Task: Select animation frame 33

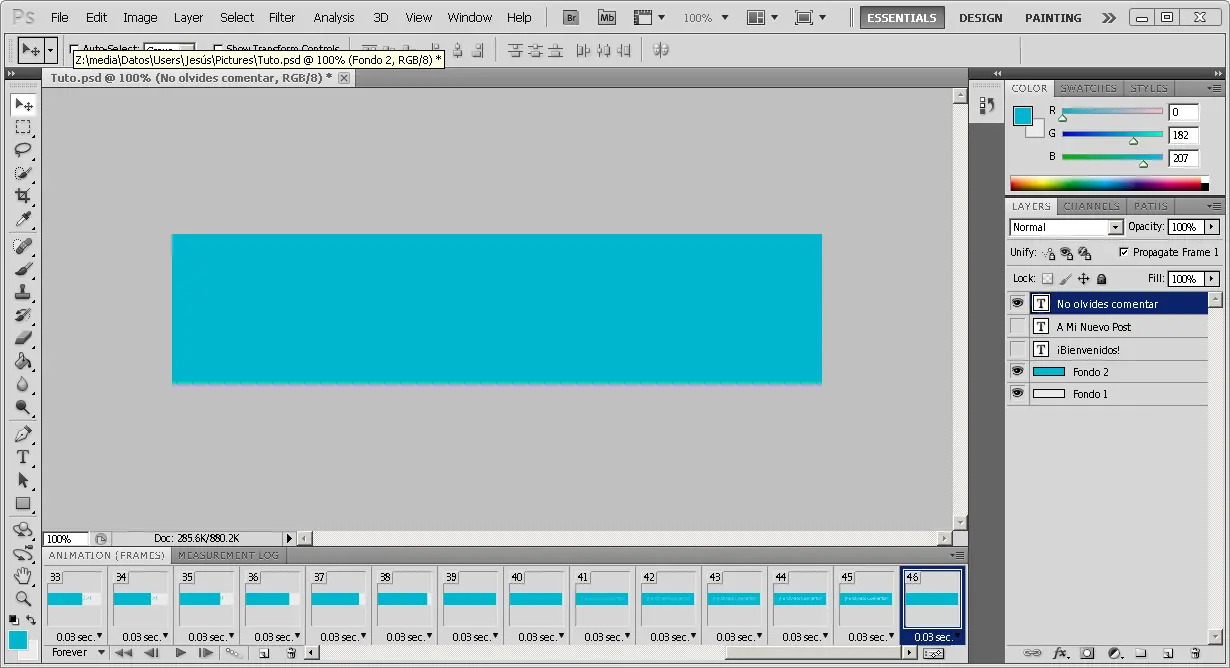Action: [x=75, y=600]
